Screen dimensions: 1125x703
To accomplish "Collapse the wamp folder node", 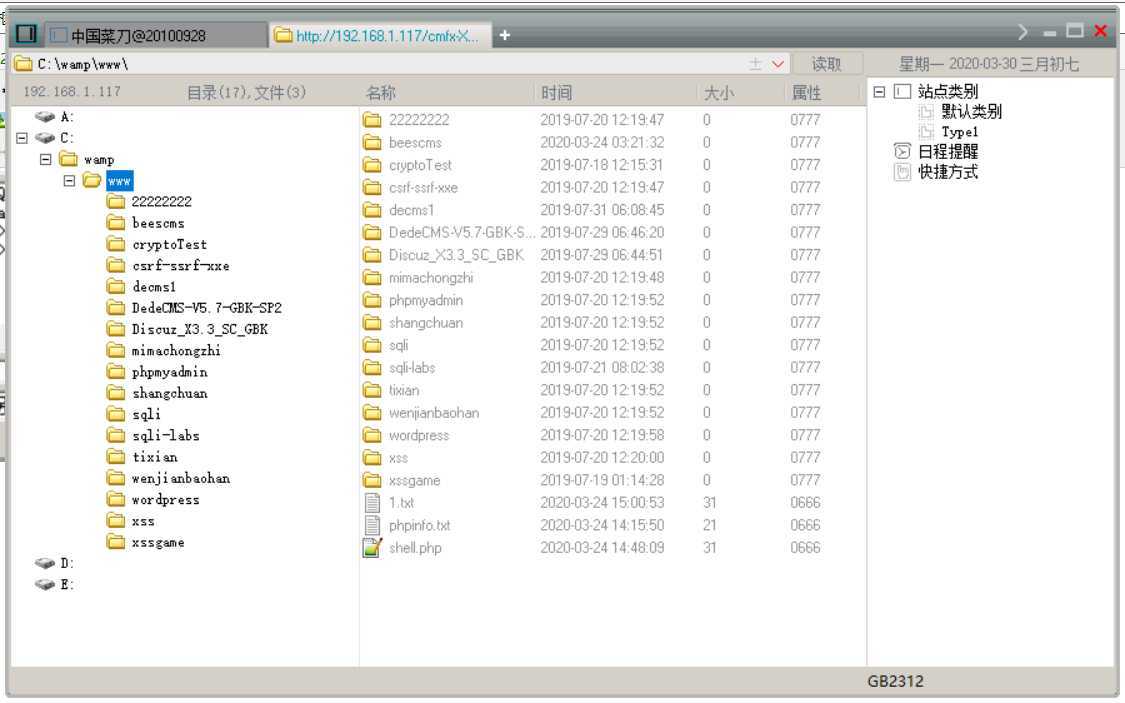I will 45,159.
